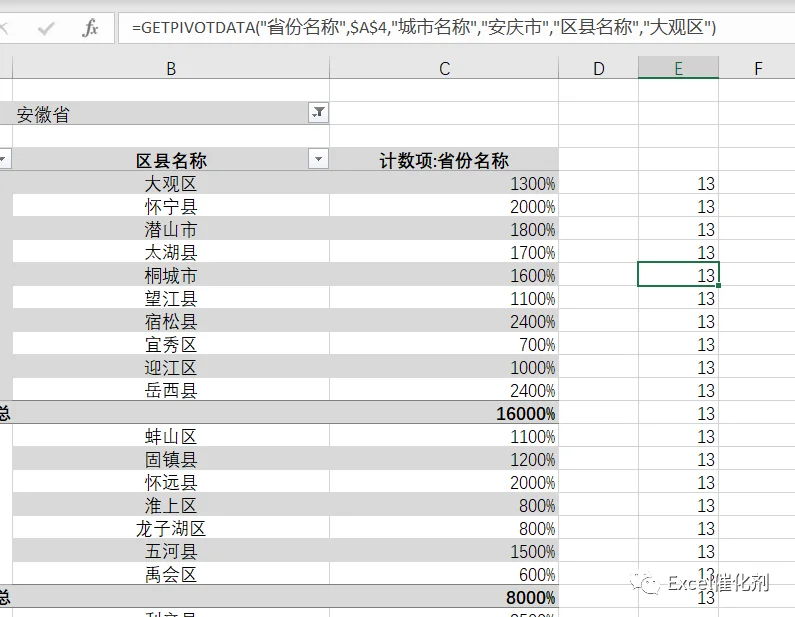Select the 迎江区 cell
This screenshot has width=795, height=617.
click(171, 367)
